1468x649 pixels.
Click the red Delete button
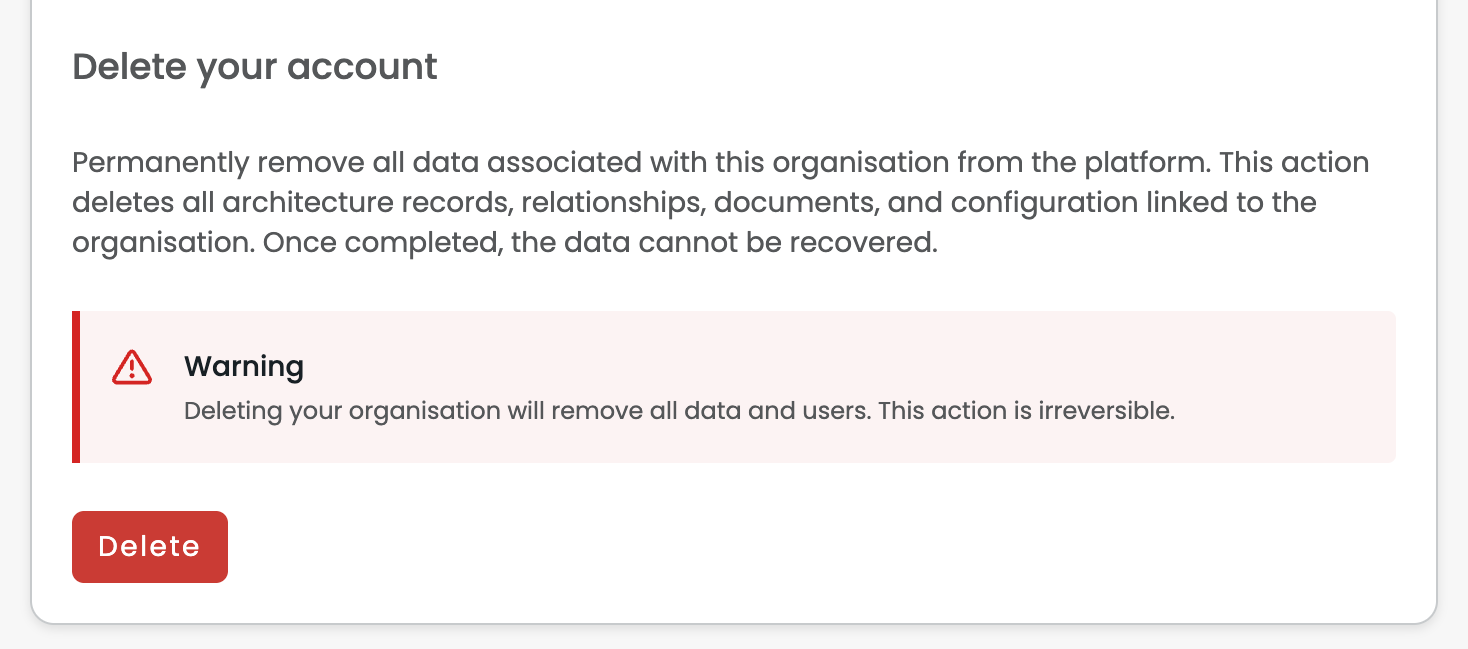[150, 547]
